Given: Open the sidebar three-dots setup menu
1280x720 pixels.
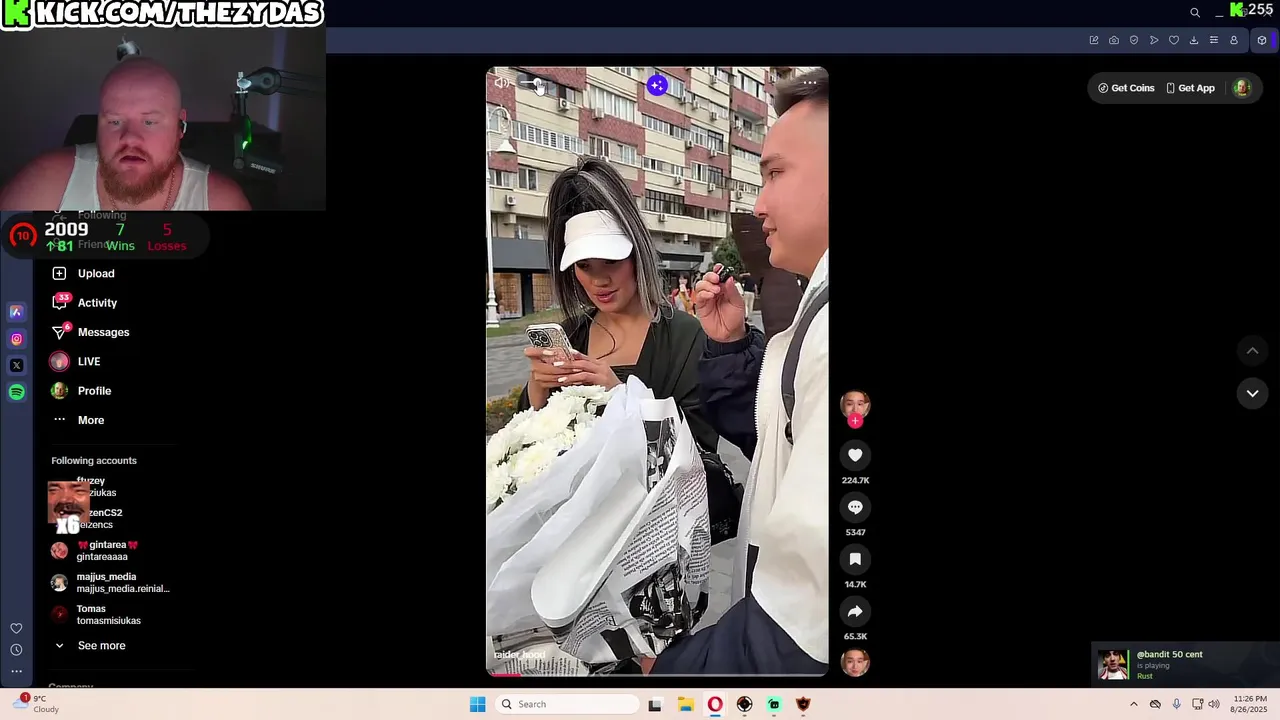Looking at the screenshot, I should pyautogui.click(x=16, y=671).
